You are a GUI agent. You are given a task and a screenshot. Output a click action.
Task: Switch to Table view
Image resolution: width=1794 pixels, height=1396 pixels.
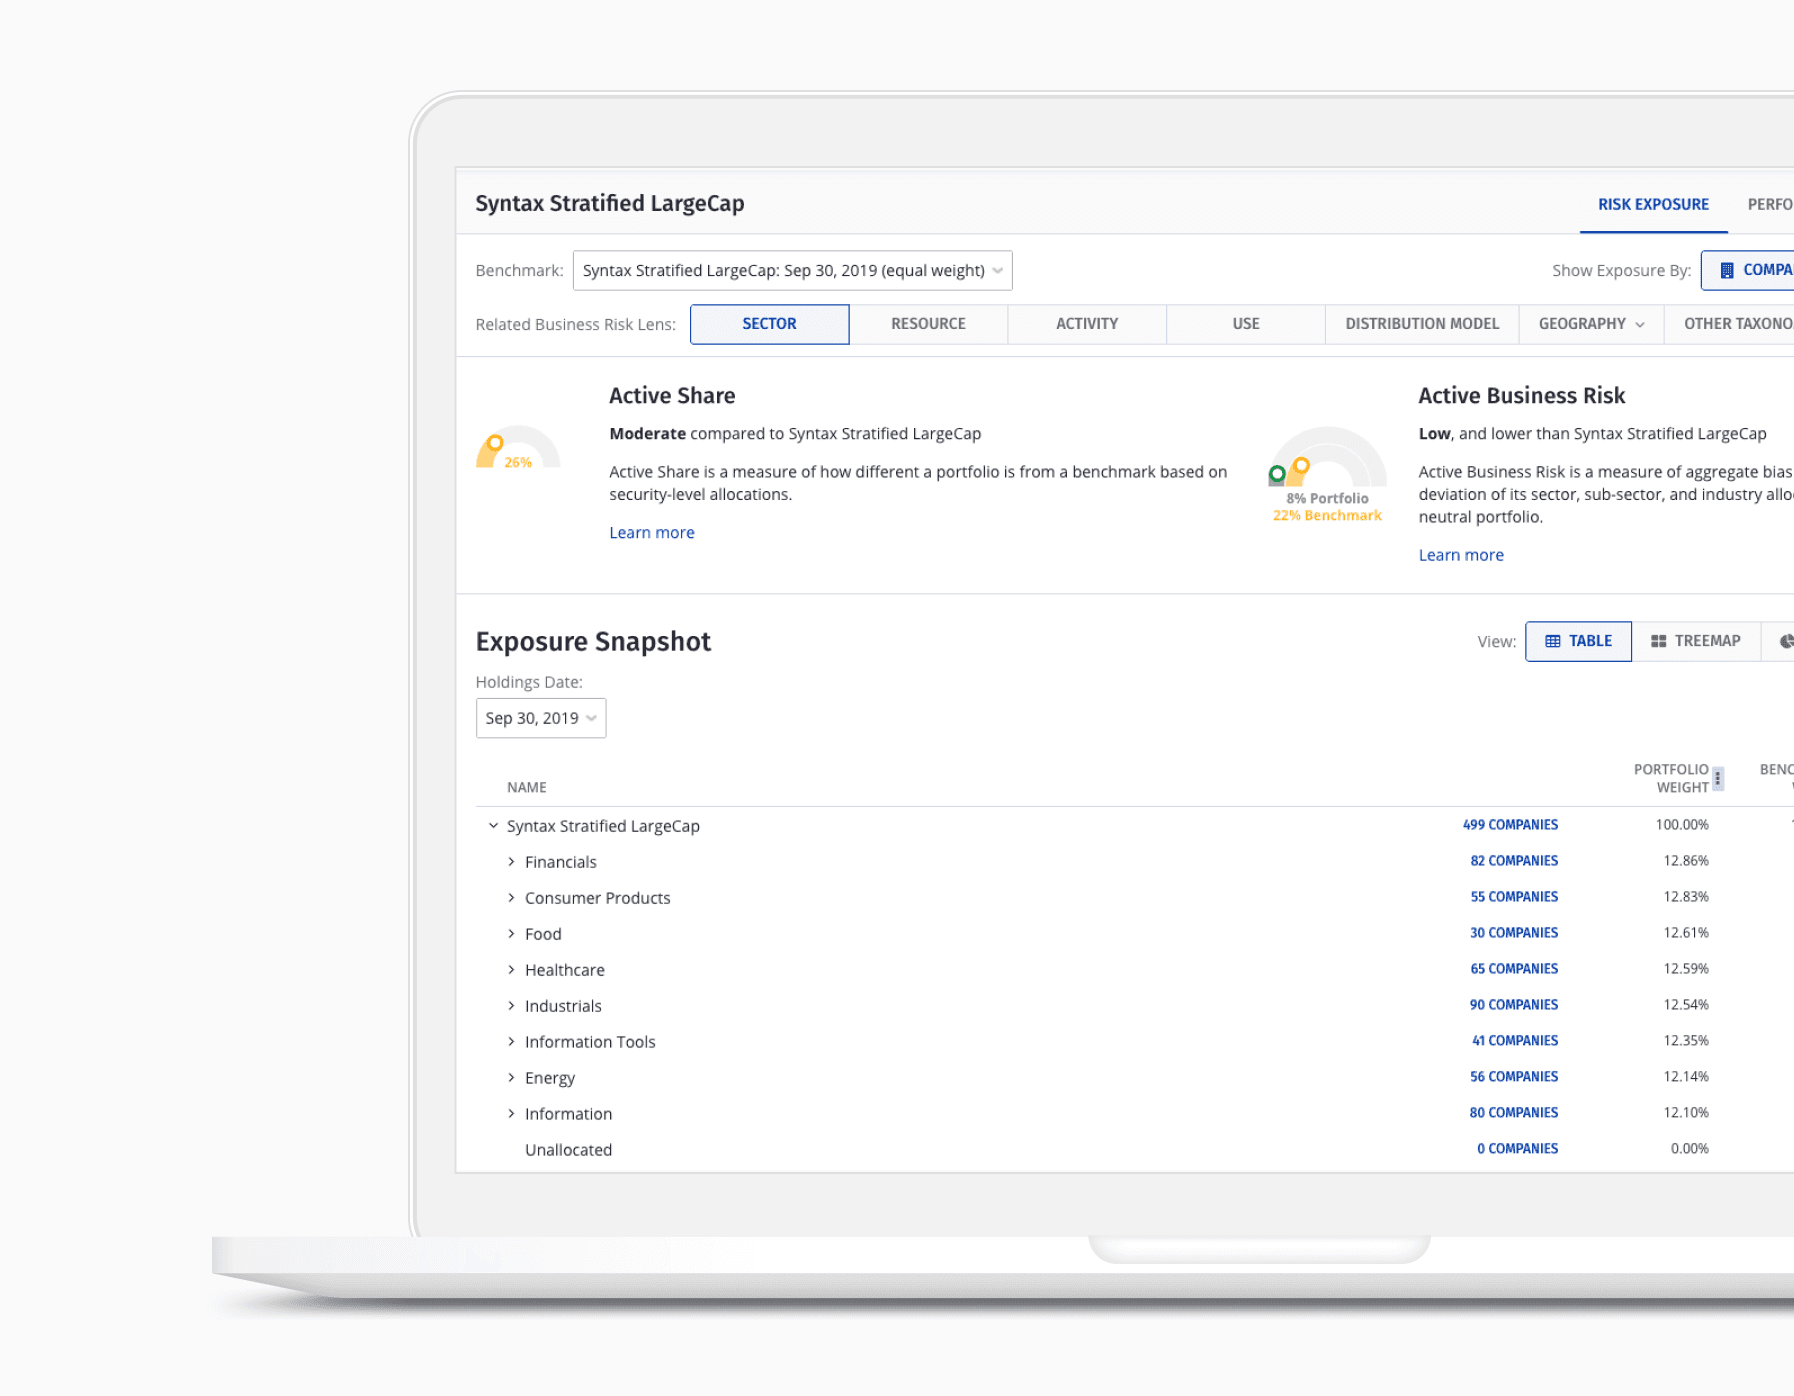pyautogui.click(x=1578, y=641)
